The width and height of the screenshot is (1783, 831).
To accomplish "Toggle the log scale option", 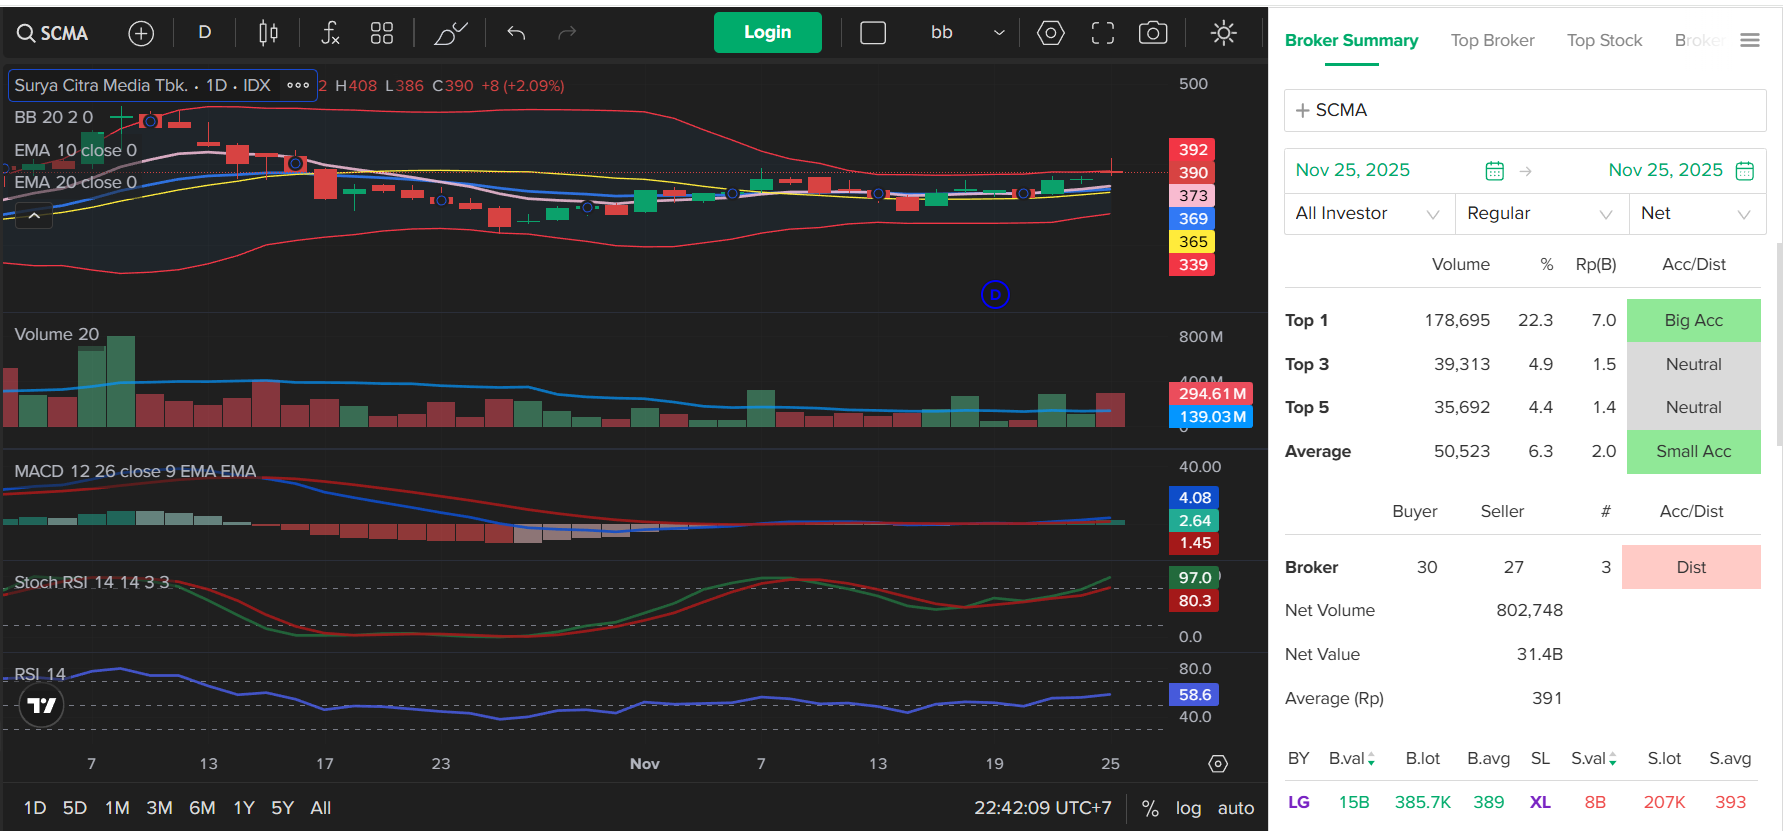I will click(1188, 808).
